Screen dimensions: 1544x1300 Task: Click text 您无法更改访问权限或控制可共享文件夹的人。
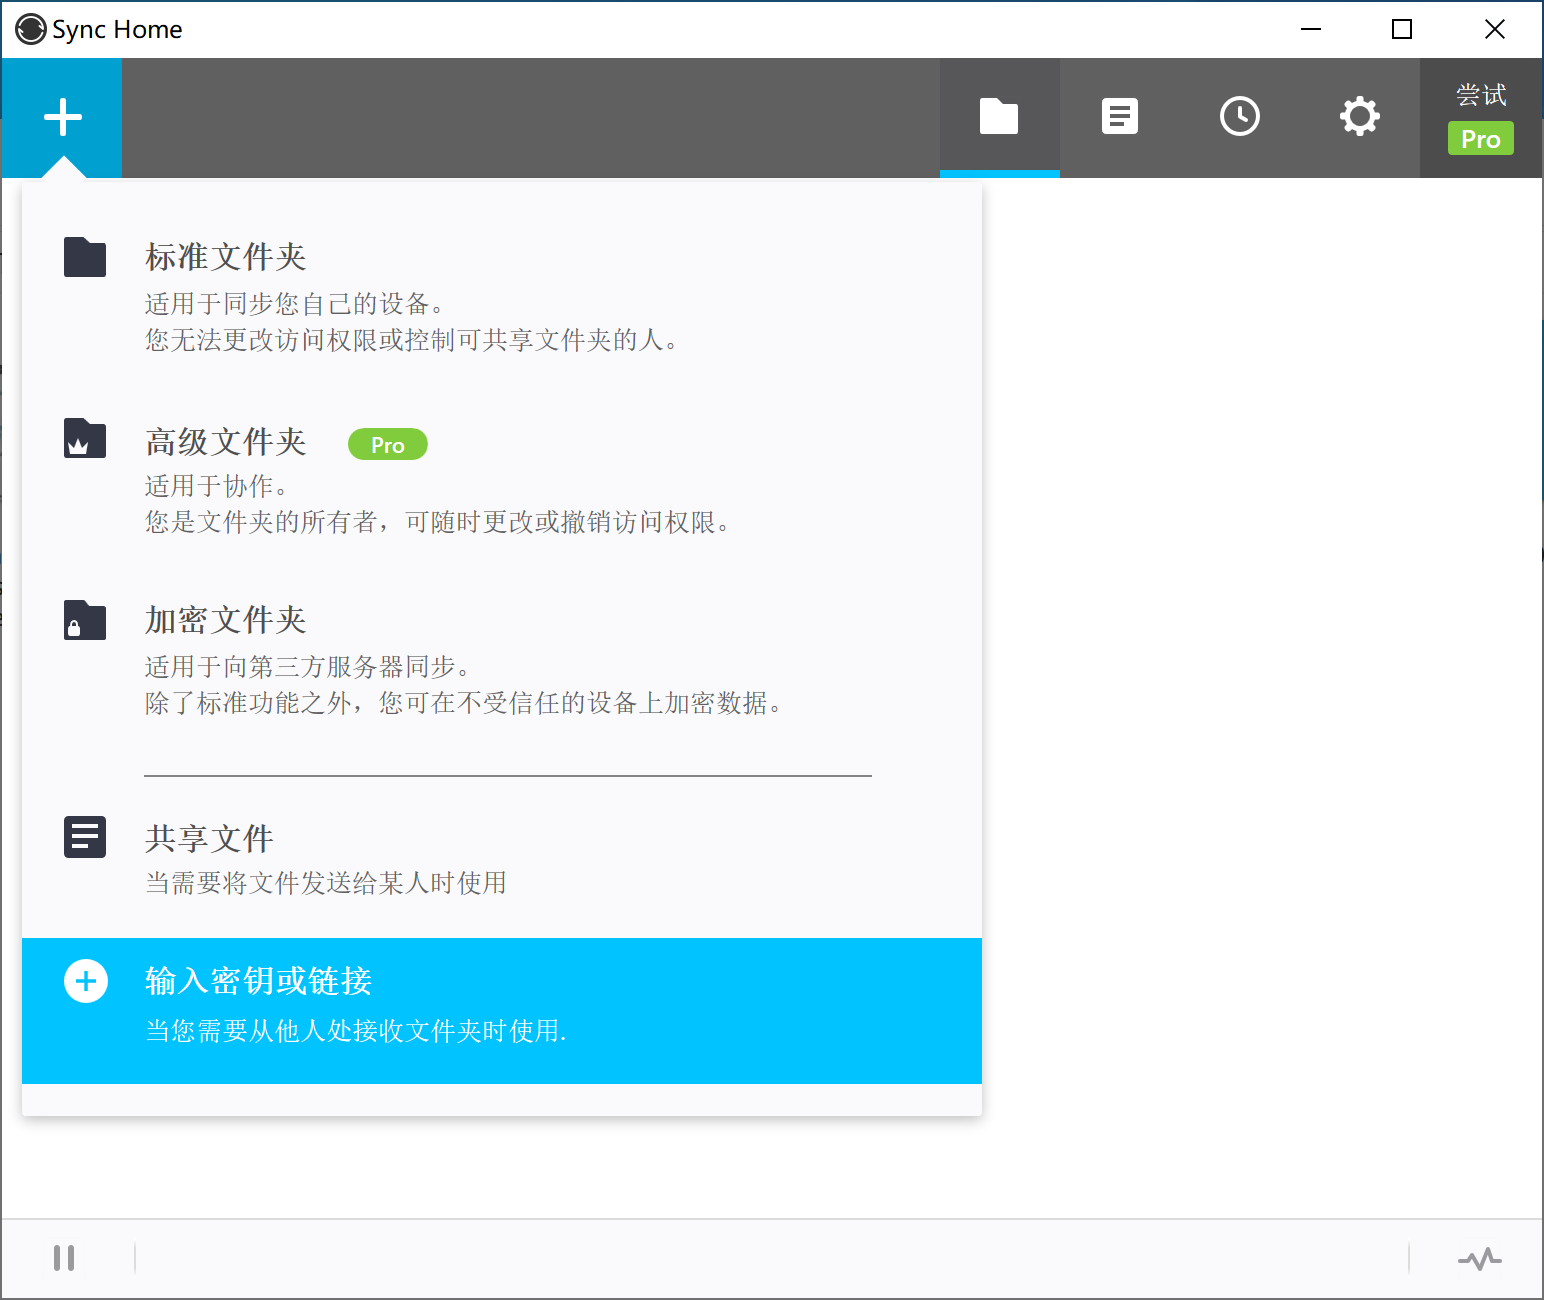[x=412, y=340]
